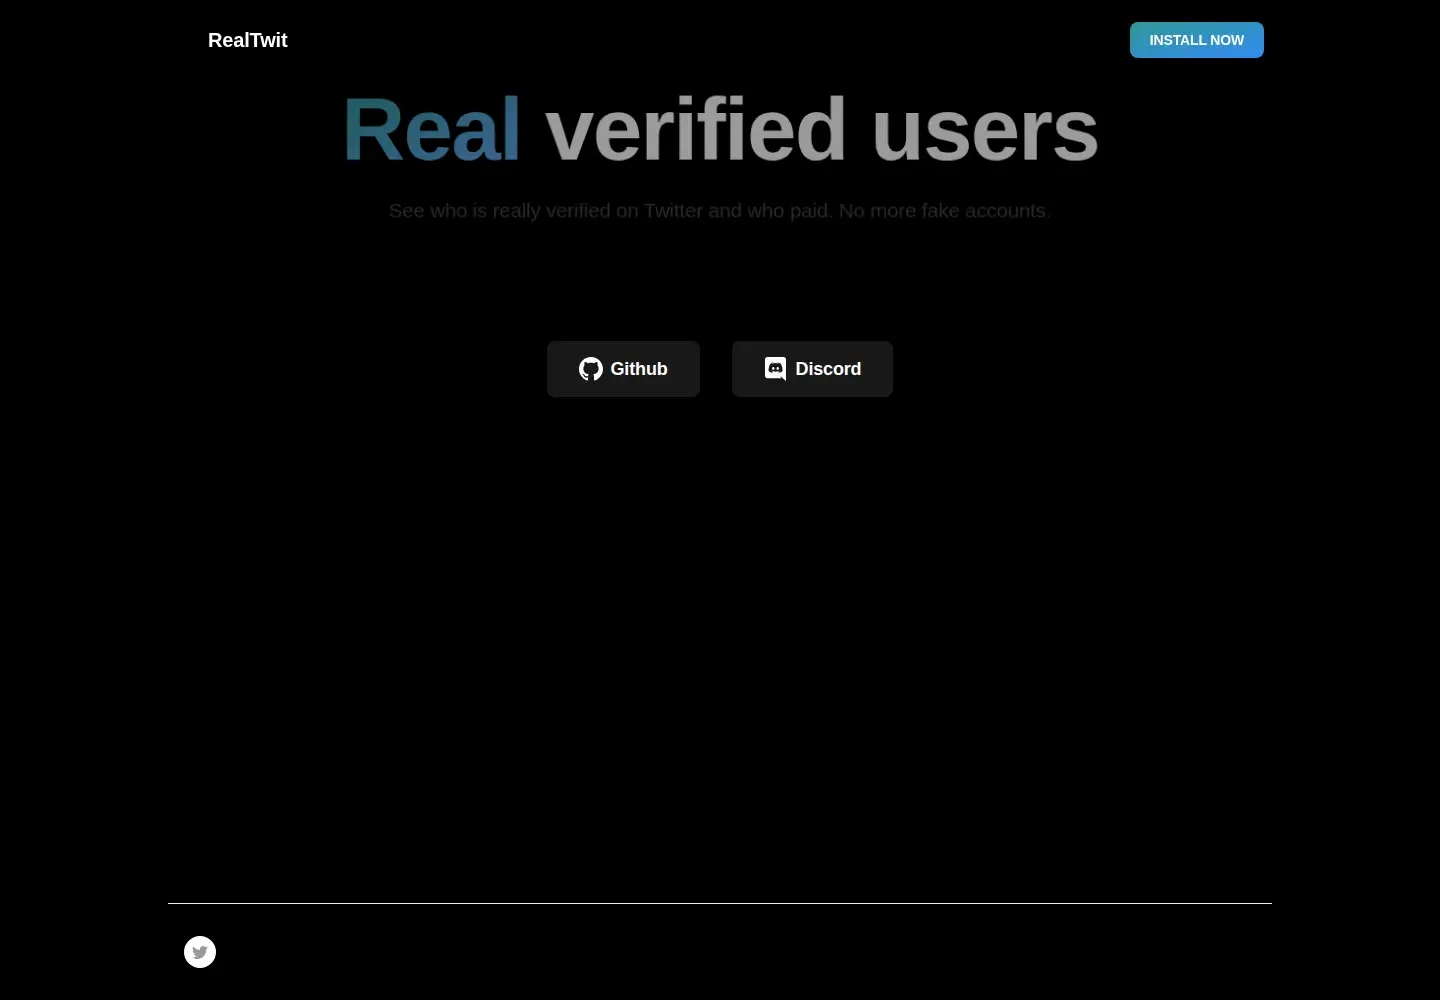Click the 'See who is really verified' subtitle
This screenshot has height=1000, width=1440.
point(720,211)
